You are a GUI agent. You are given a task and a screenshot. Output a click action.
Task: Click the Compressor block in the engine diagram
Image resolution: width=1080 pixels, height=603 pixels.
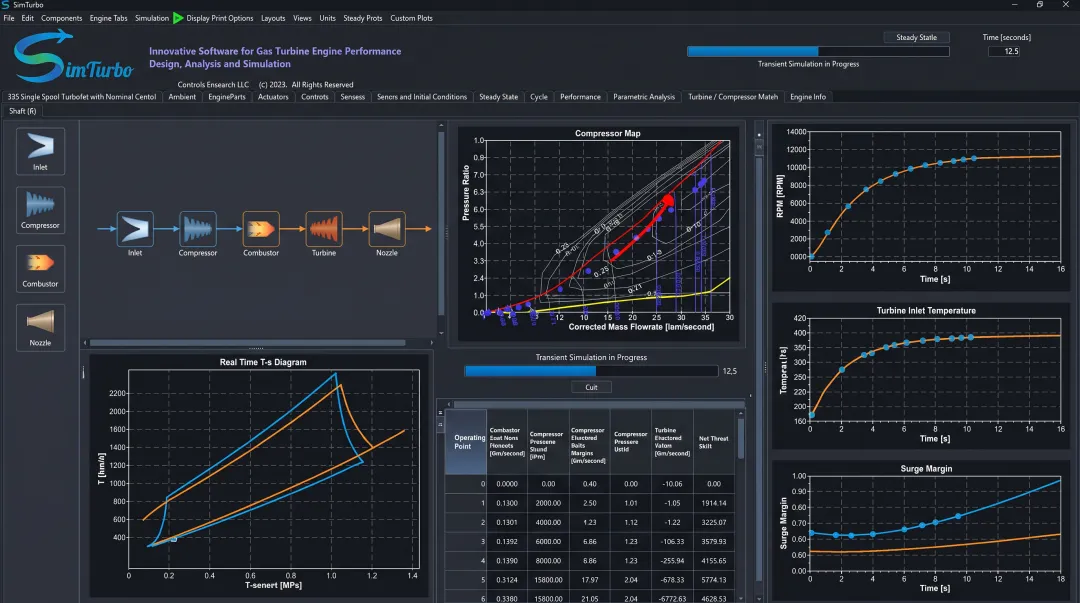[198, 229]
